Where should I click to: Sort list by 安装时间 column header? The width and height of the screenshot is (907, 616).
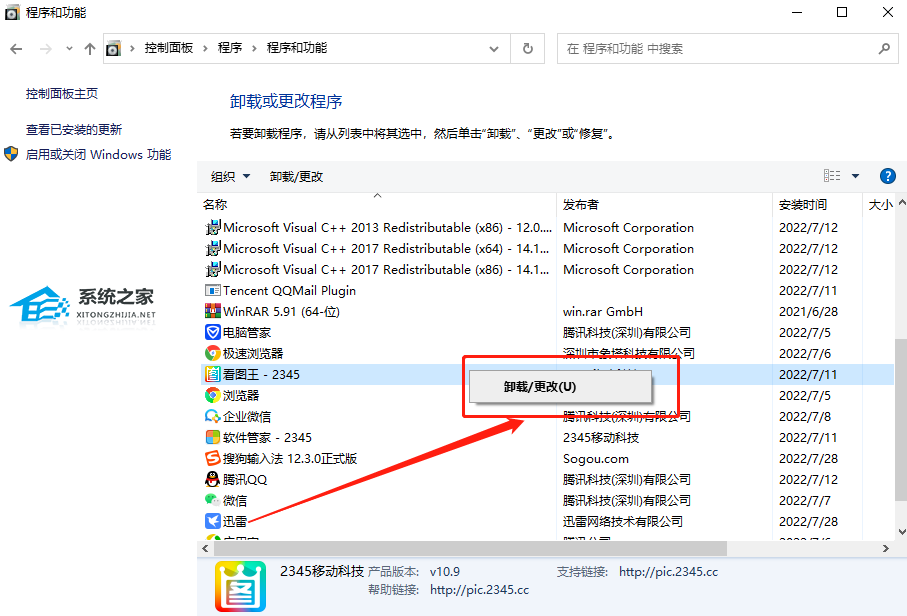[x=803, y=204]
